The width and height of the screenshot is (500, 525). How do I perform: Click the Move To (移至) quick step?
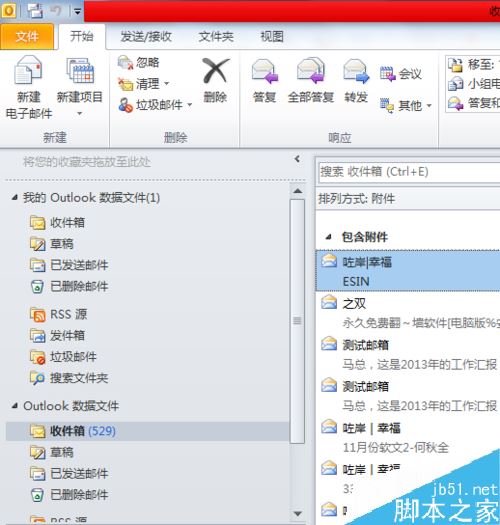tap(474, 64)
